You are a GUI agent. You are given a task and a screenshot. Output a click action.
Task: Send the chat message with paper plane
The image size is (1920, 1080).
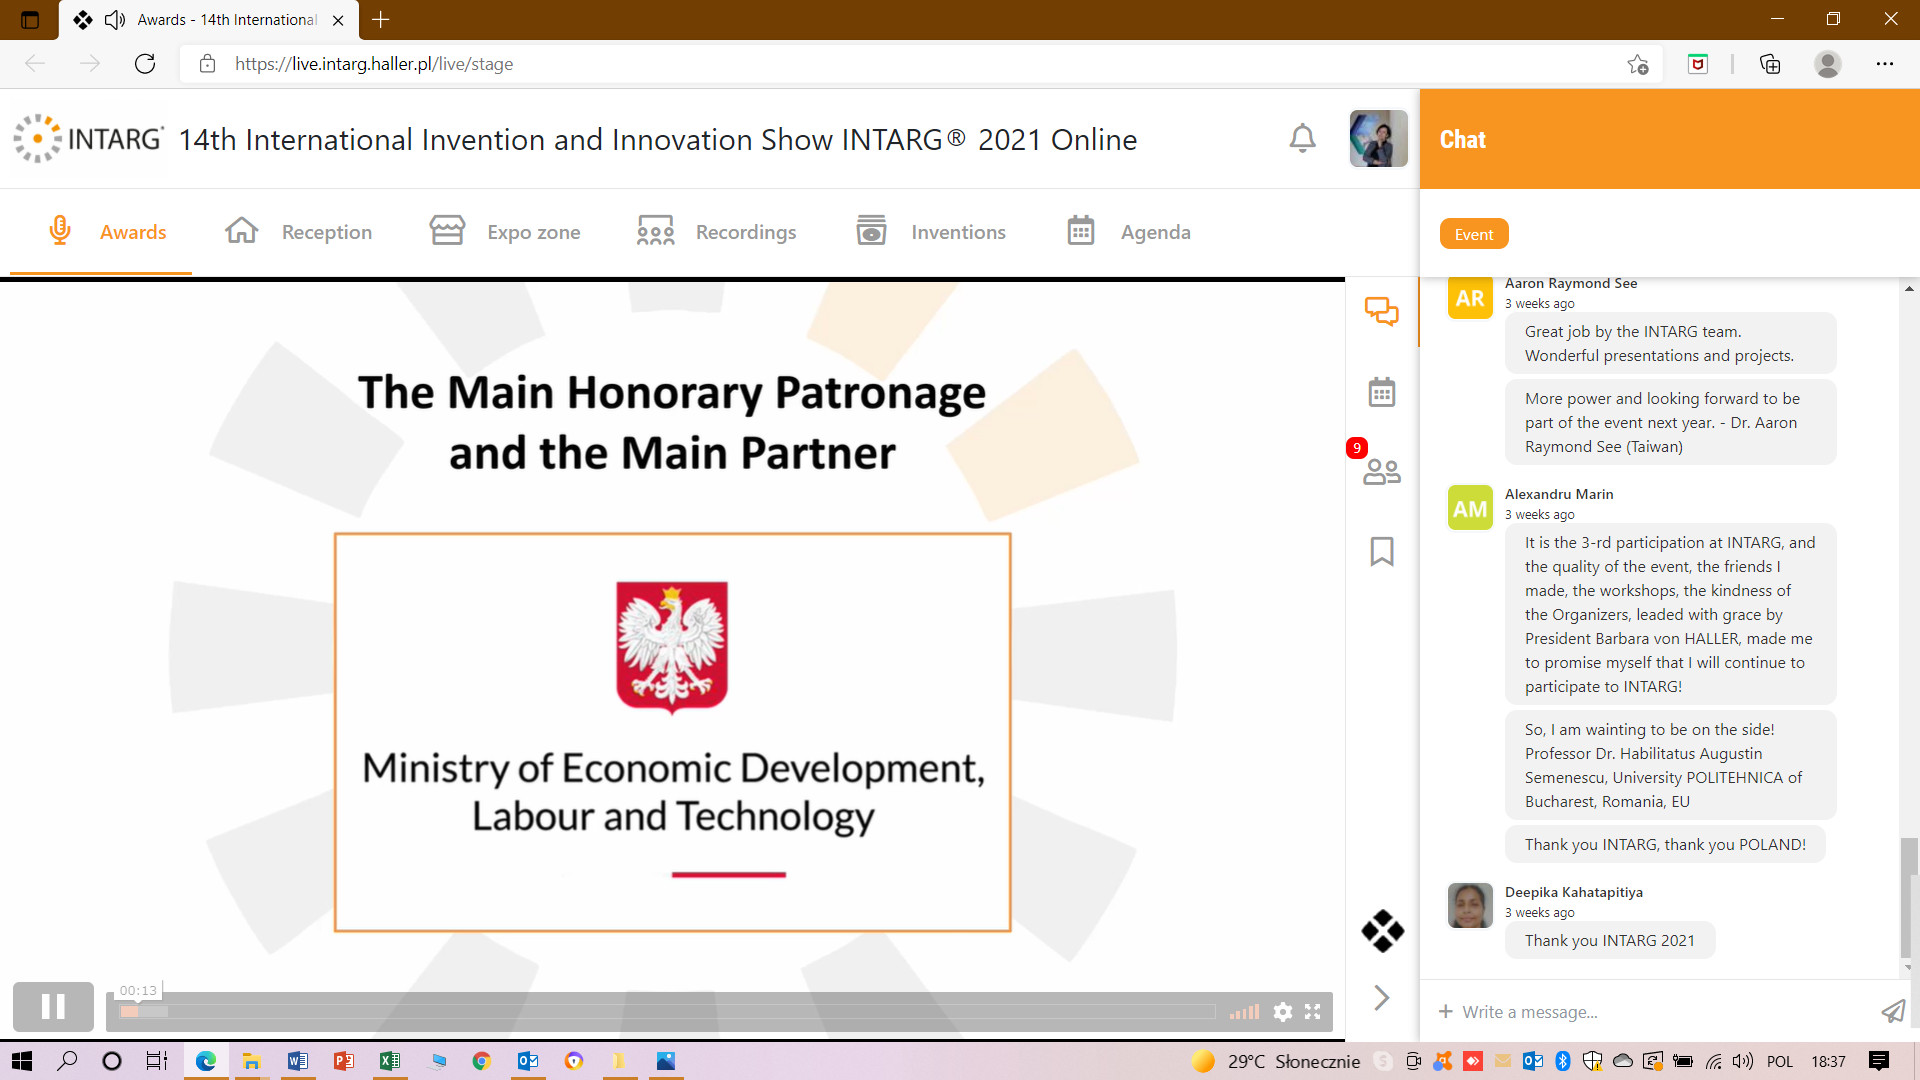click(1893, 1012)
